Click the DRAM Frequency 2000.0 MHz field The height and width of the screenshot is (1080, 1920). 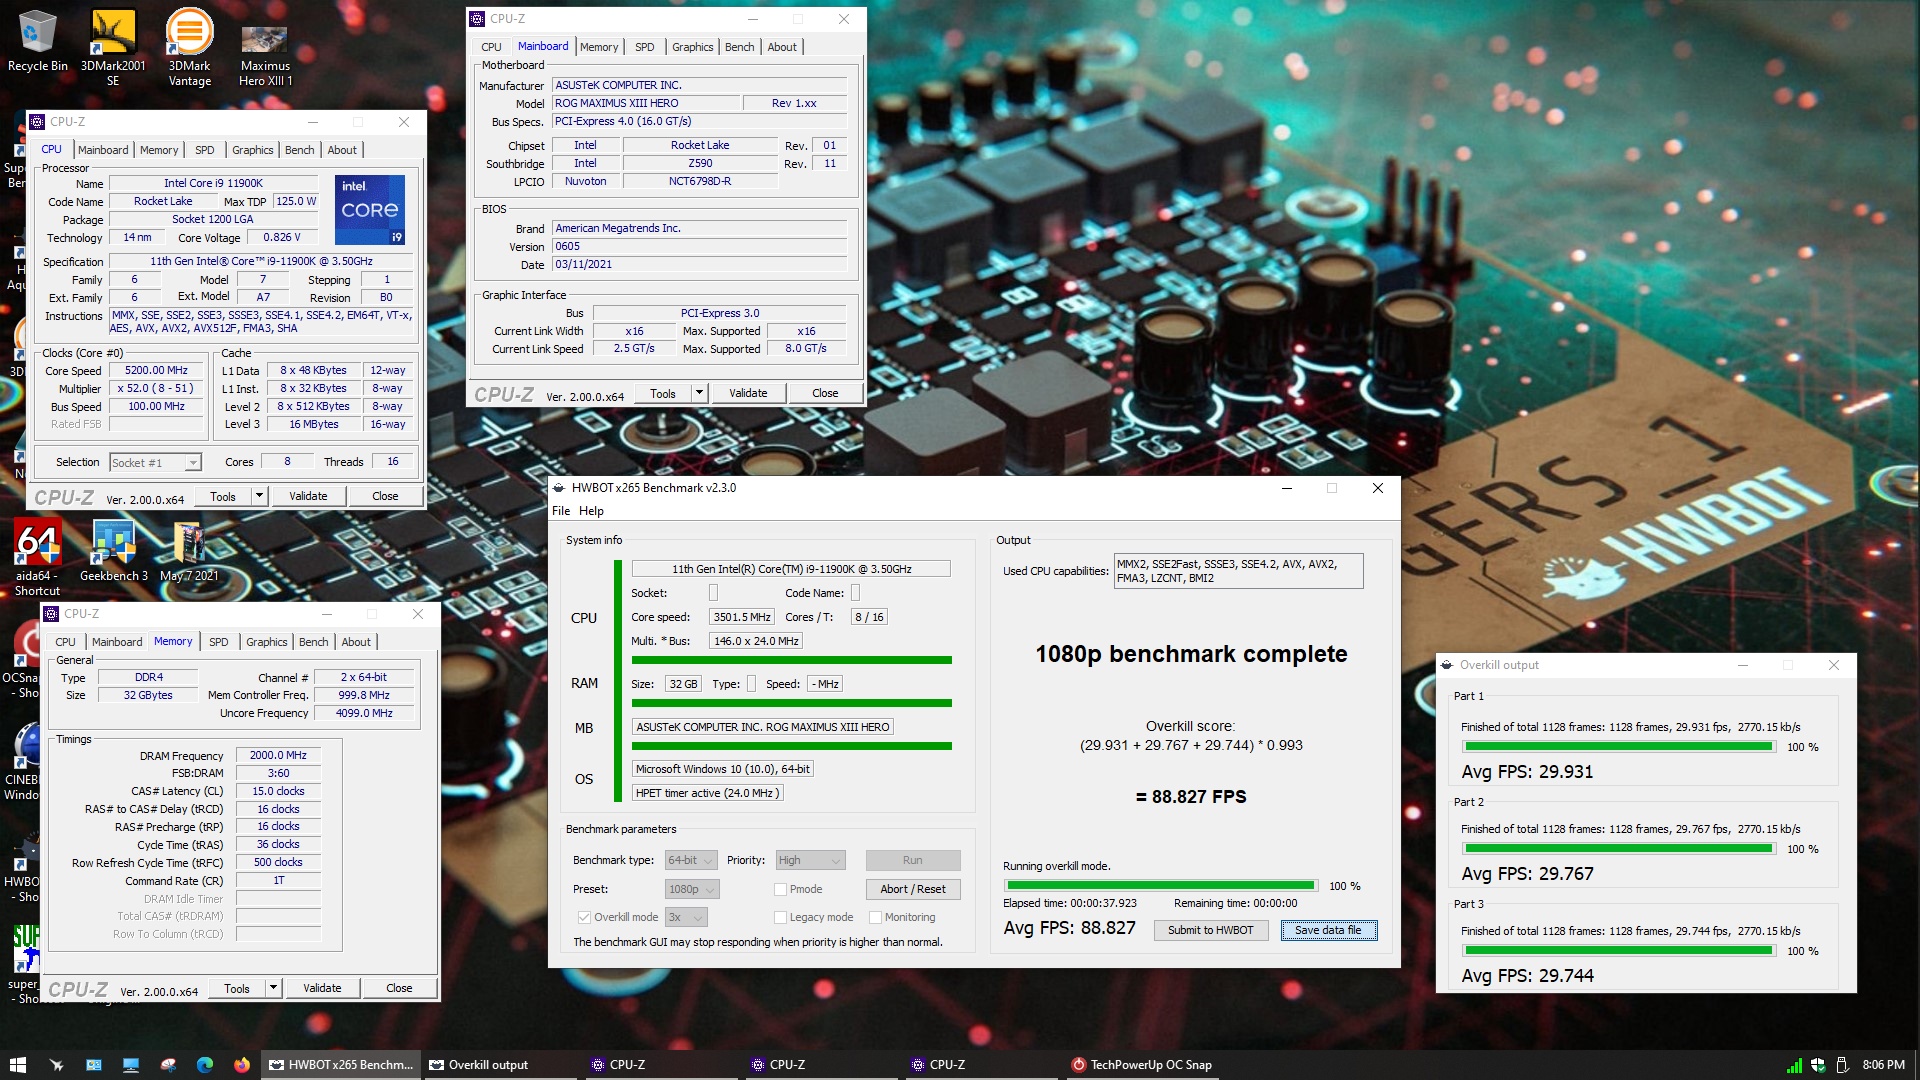278,755
